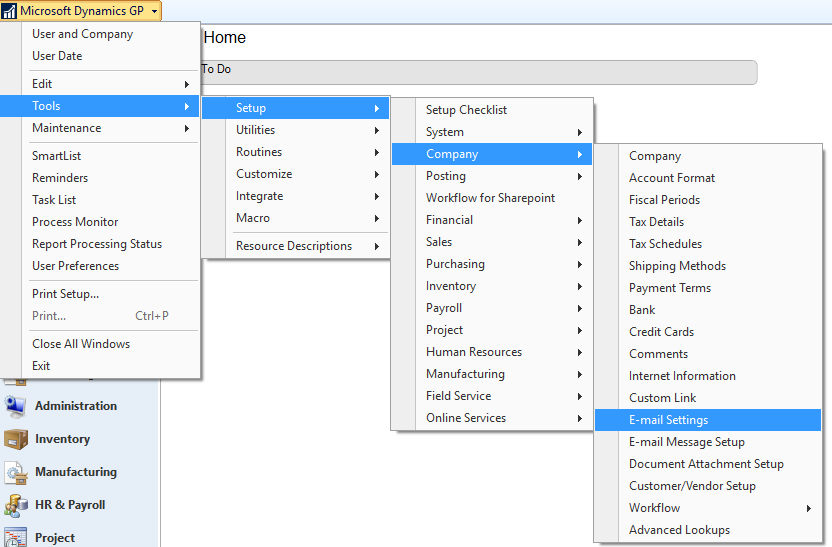The width and height of the screenshot is (832, 547).
Task: Open Reminders from the menu
Action: point(100,178)
